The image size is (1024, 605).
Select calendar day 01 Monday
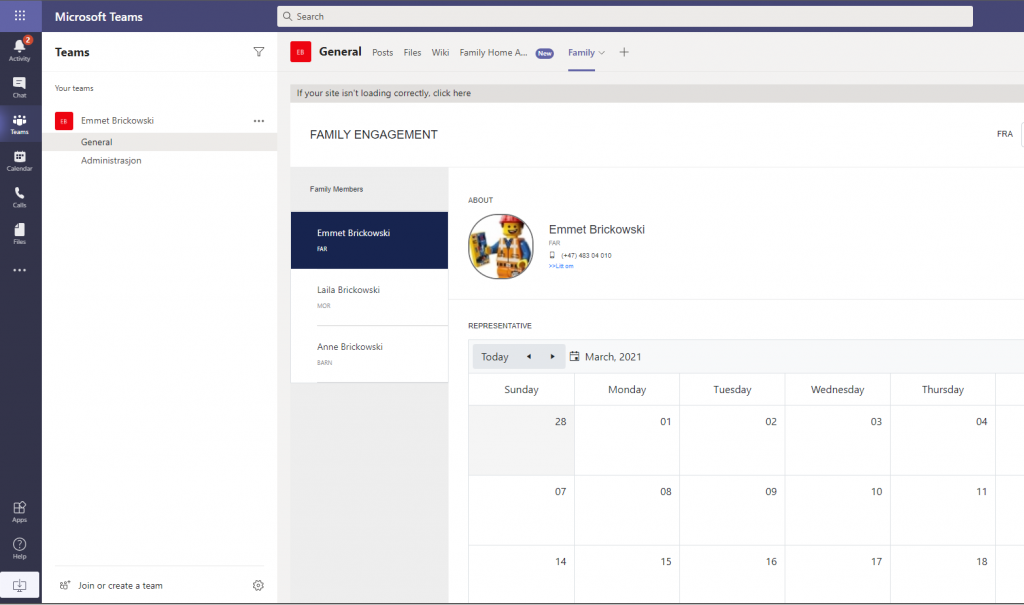point(627,440)
